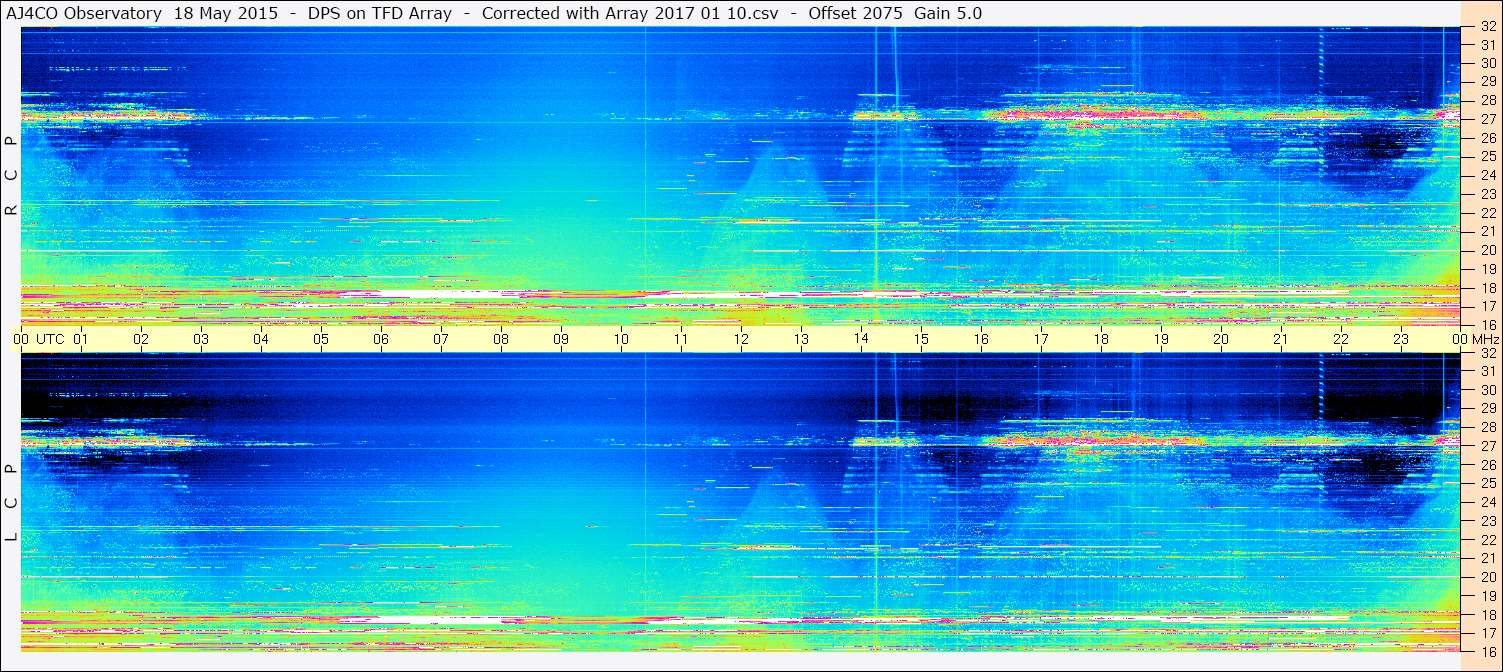Click the 19 MHz tick on LCP panel scale

pos(1488,596)
